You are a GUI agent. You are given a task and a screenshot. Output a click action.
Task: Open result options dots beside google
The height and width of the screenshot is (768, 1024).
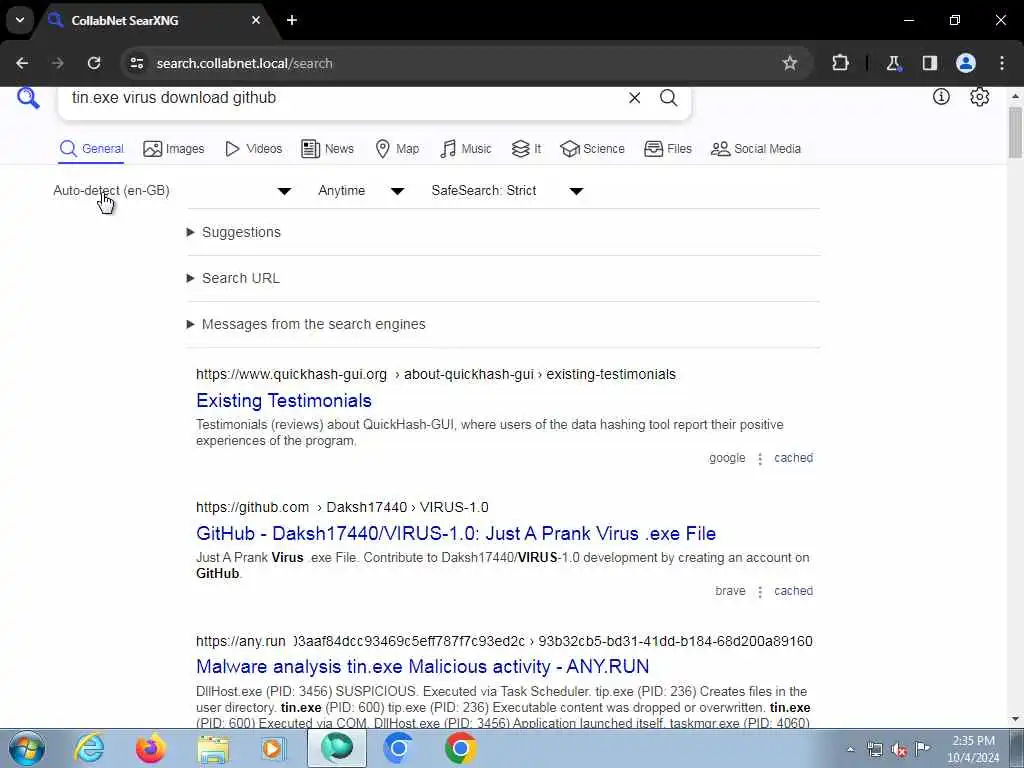click(x=760, y=459)
